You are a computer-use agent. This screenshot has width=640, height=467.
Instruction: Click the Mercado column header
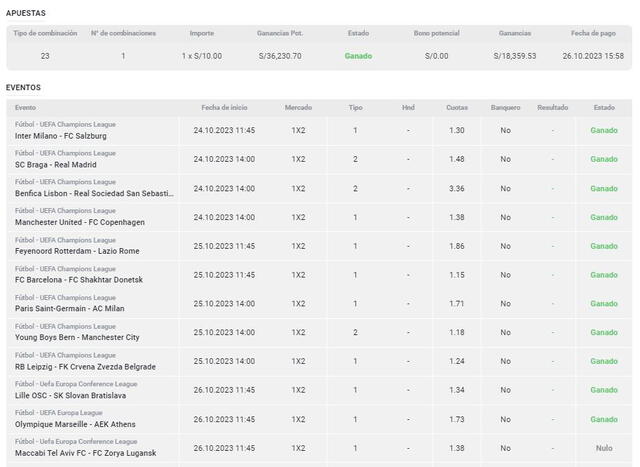click(298, 107)
